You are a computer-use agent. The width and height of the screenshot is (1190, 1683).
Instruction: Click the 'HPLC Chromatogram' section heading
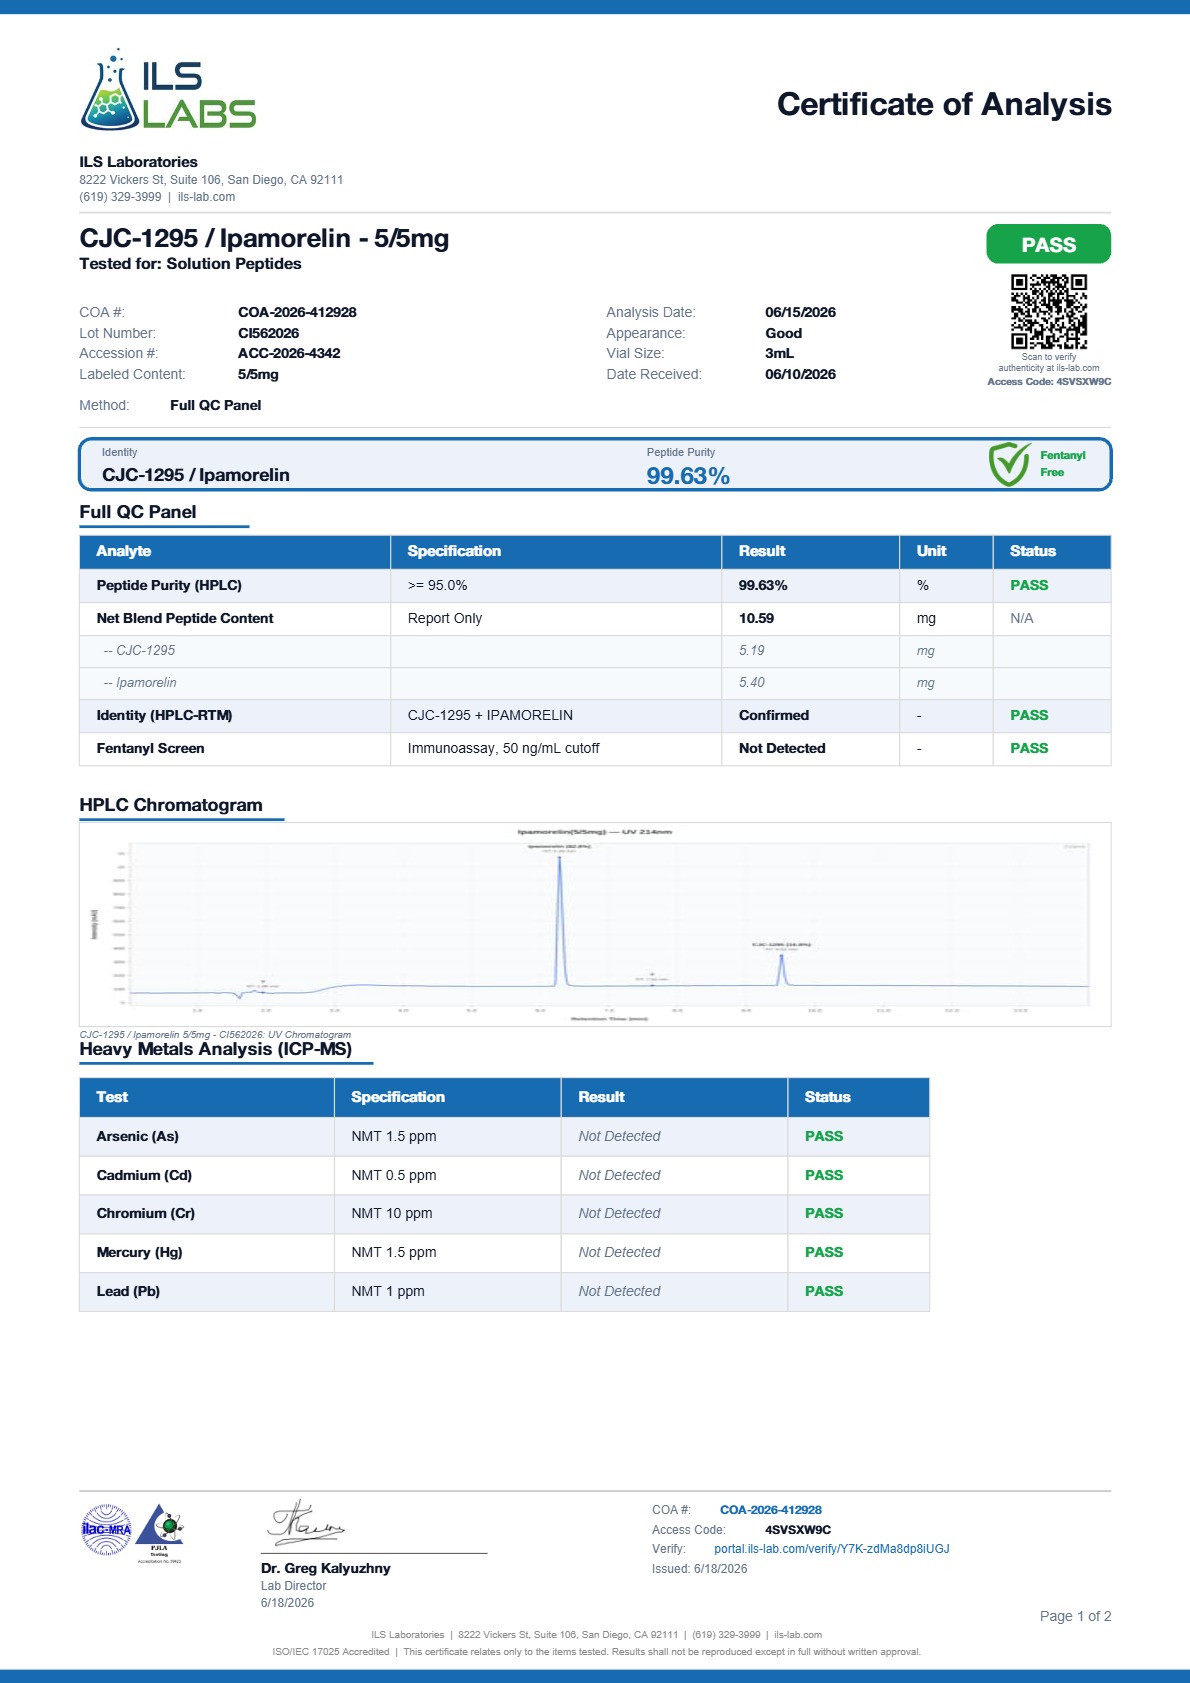pos(171,805)
